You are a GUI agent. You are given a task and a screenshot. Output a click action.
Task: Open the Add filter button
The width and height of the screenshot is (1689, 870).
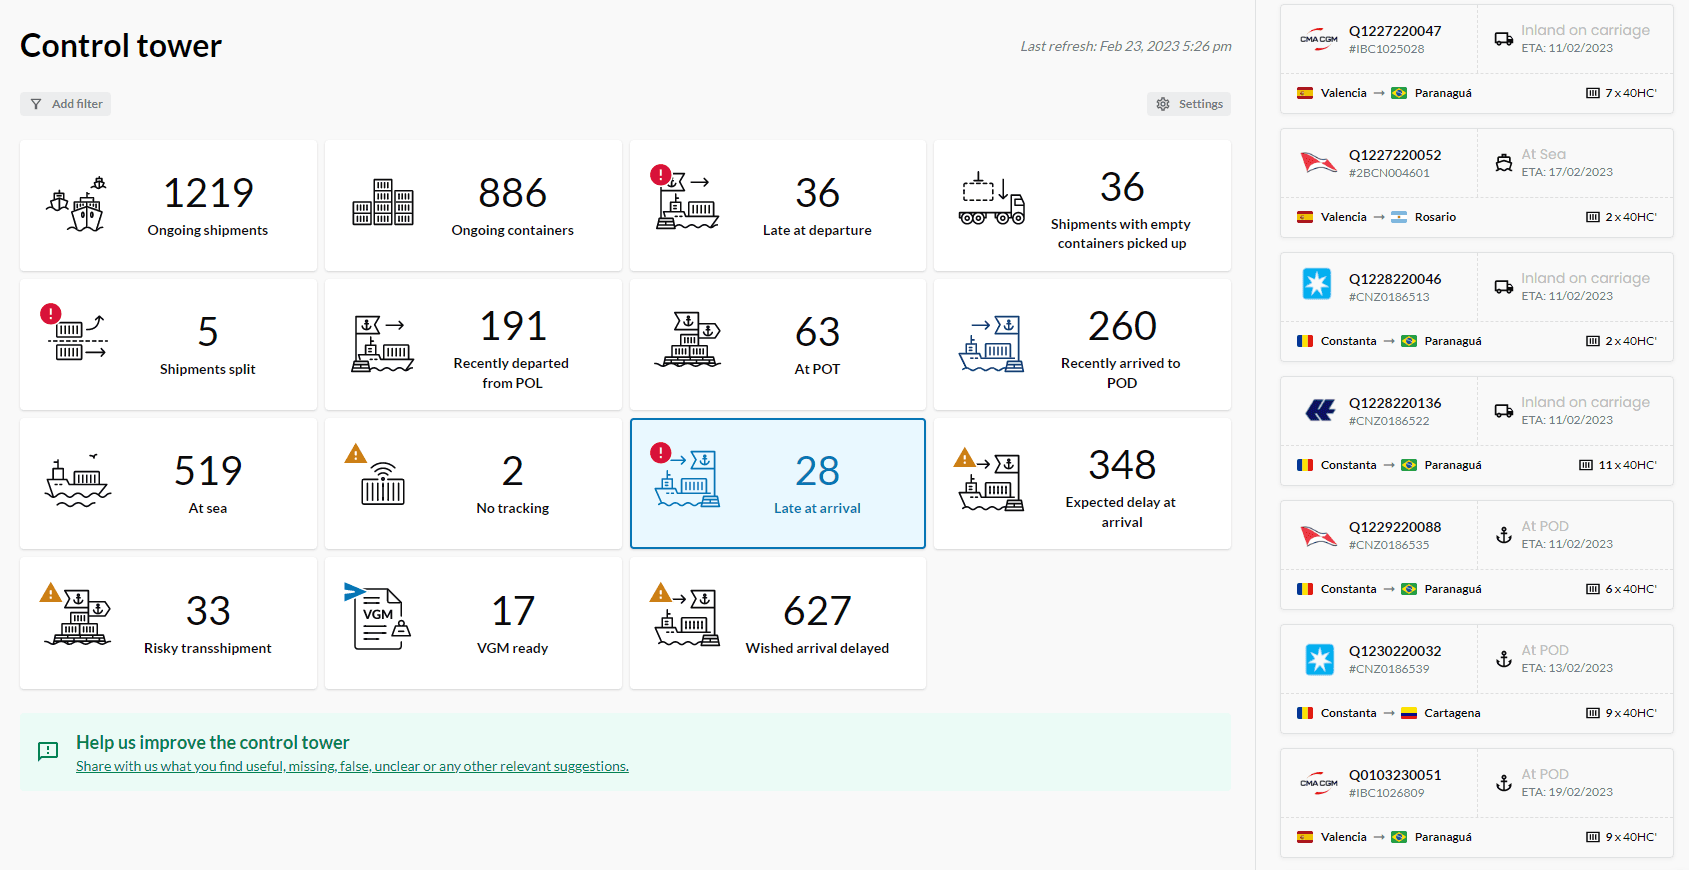tap(66, 104)
